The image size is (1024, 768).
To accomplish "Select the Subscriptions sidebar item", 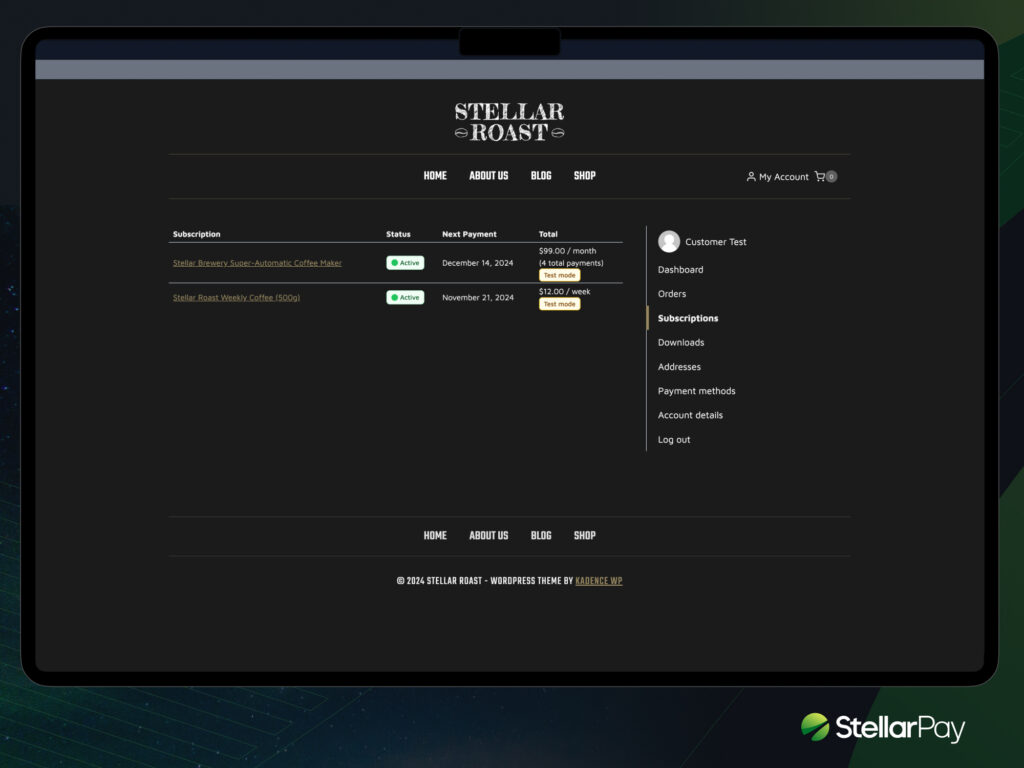I will 687,317.
